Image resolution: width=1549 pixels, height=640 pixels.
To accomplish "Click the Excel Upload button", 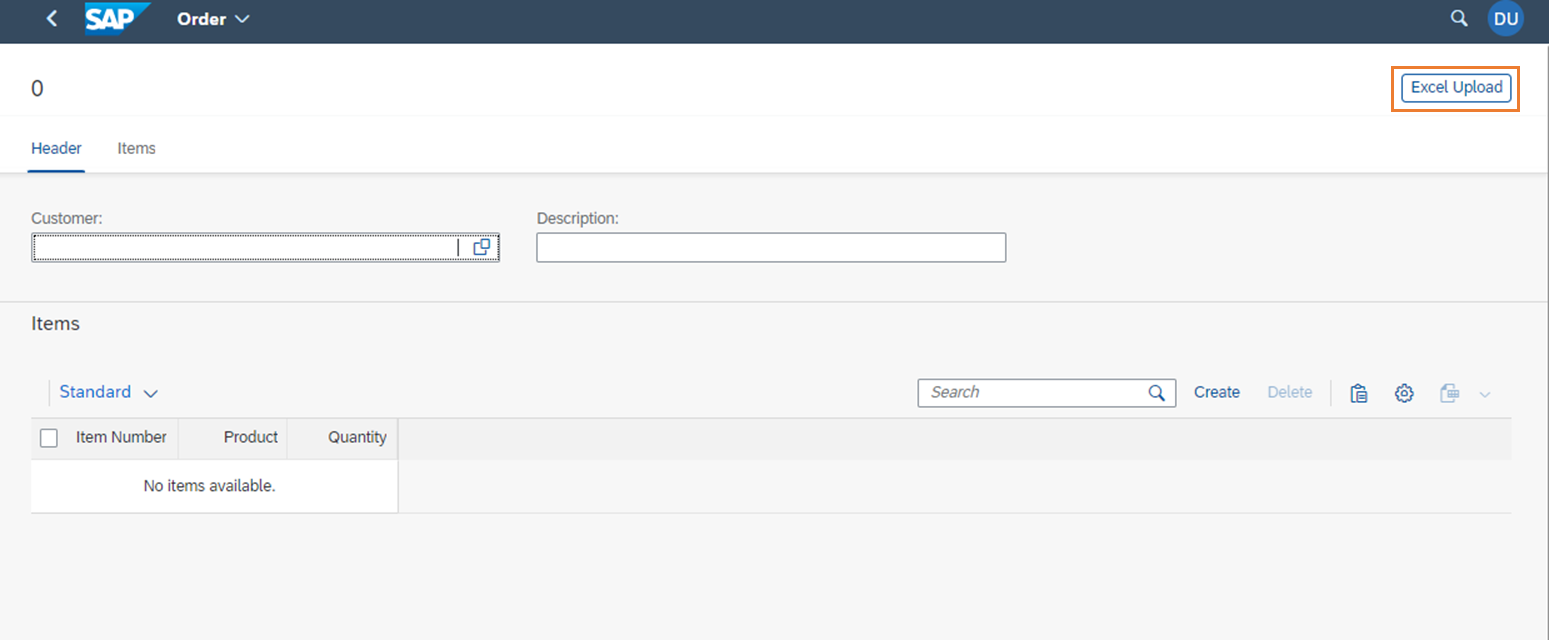I will [x=1455, y=87].
